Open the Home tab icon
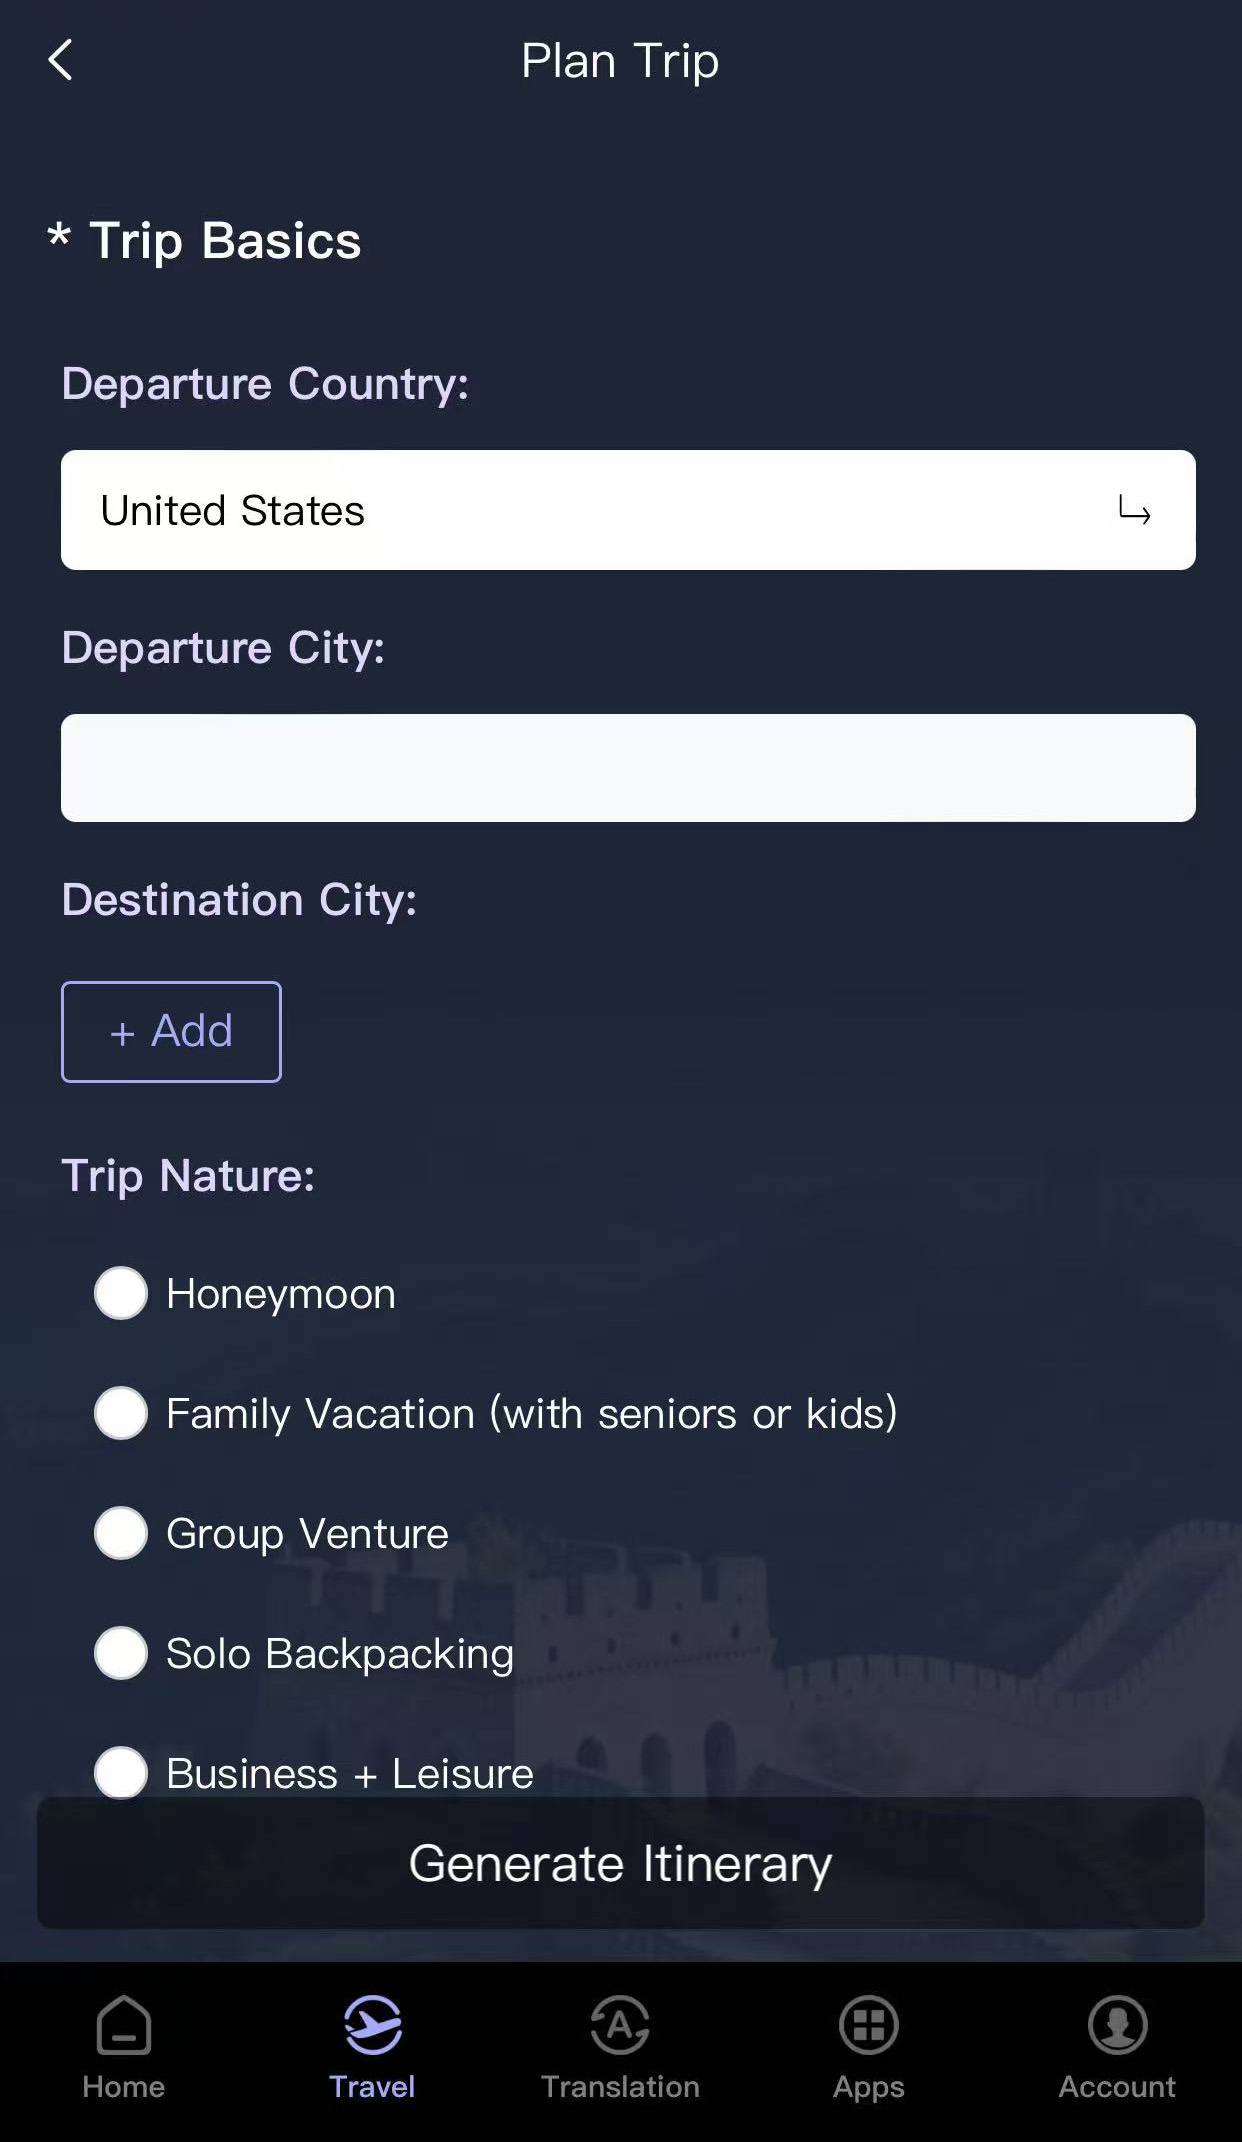The image size is (1242, 2142). coord(124,2024)
